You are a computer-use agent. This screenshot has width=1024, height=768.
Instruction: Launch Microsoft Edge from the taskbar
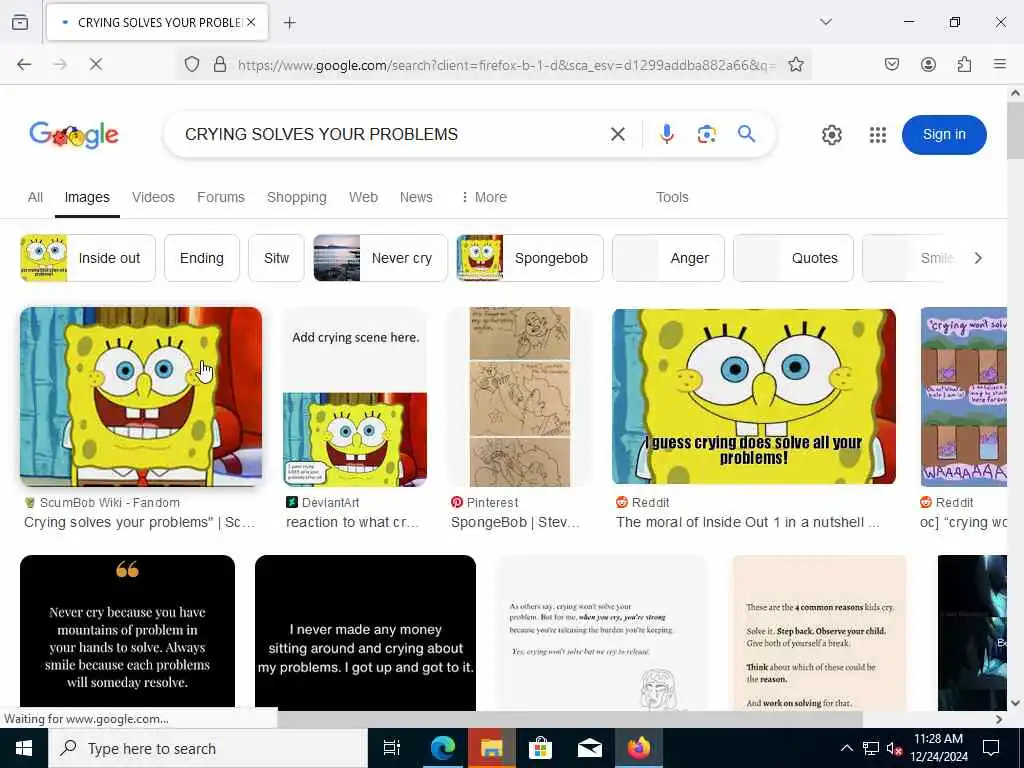tap(442, 748)
